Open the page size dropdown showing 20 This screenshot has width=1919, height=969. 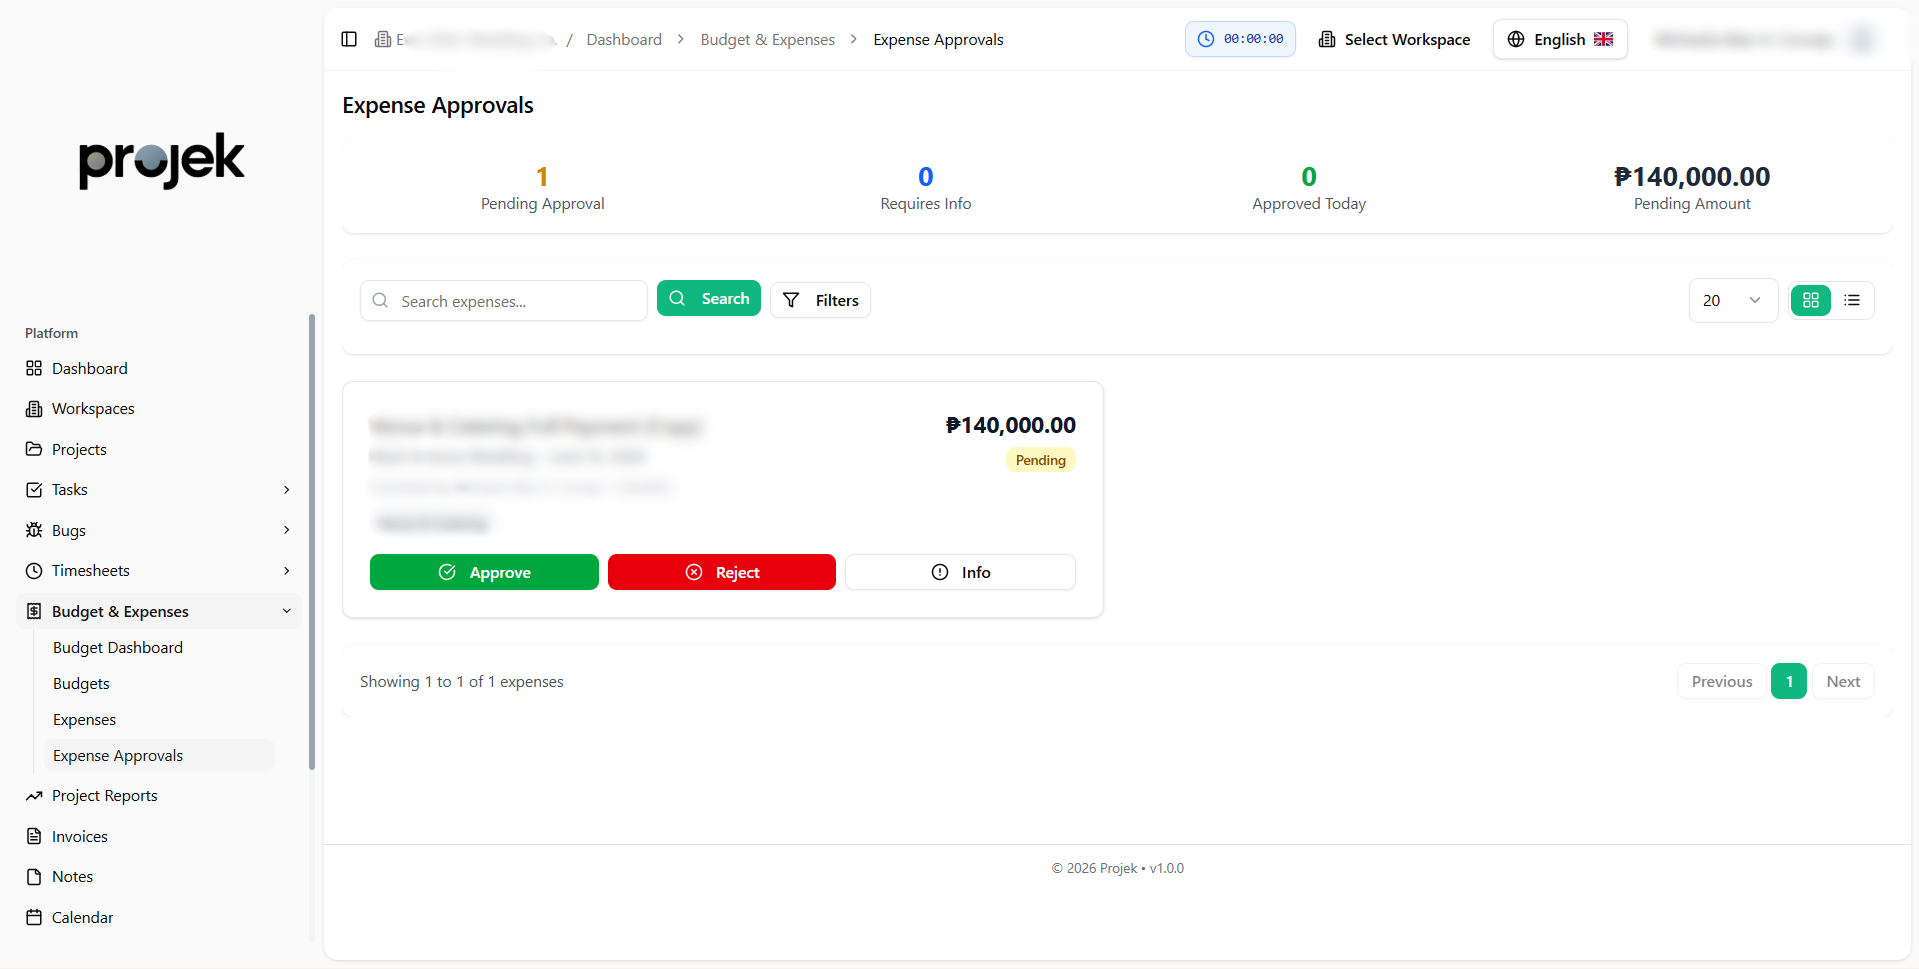coord(1732,300)
